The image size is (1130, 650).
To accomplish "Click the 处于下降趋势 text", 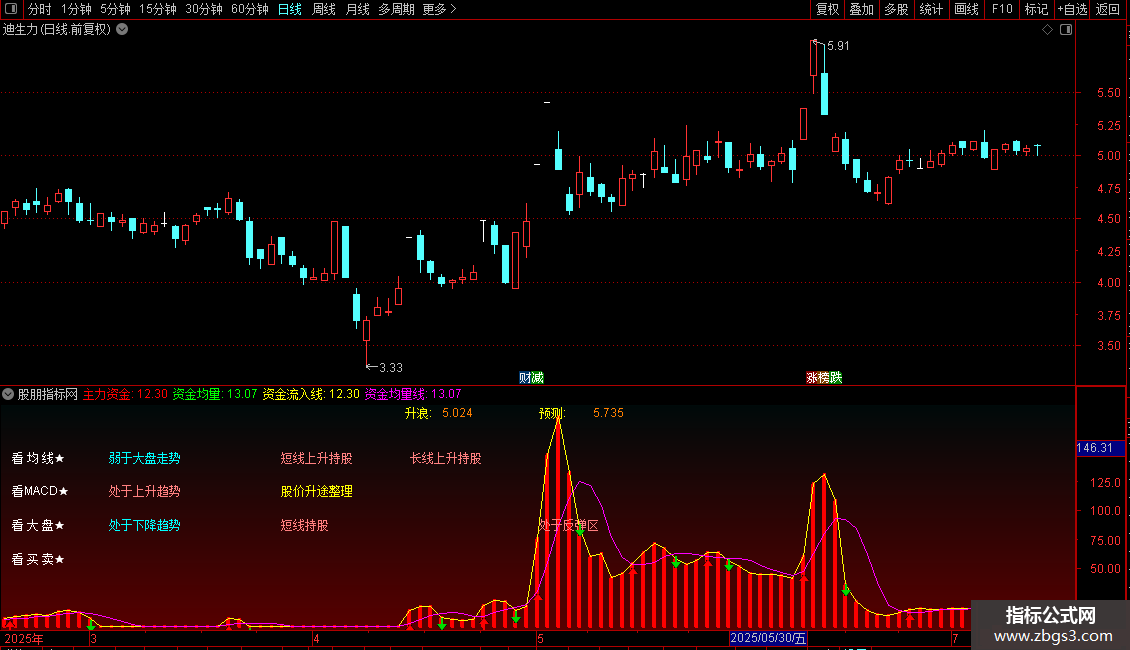I will pos(144,525).
